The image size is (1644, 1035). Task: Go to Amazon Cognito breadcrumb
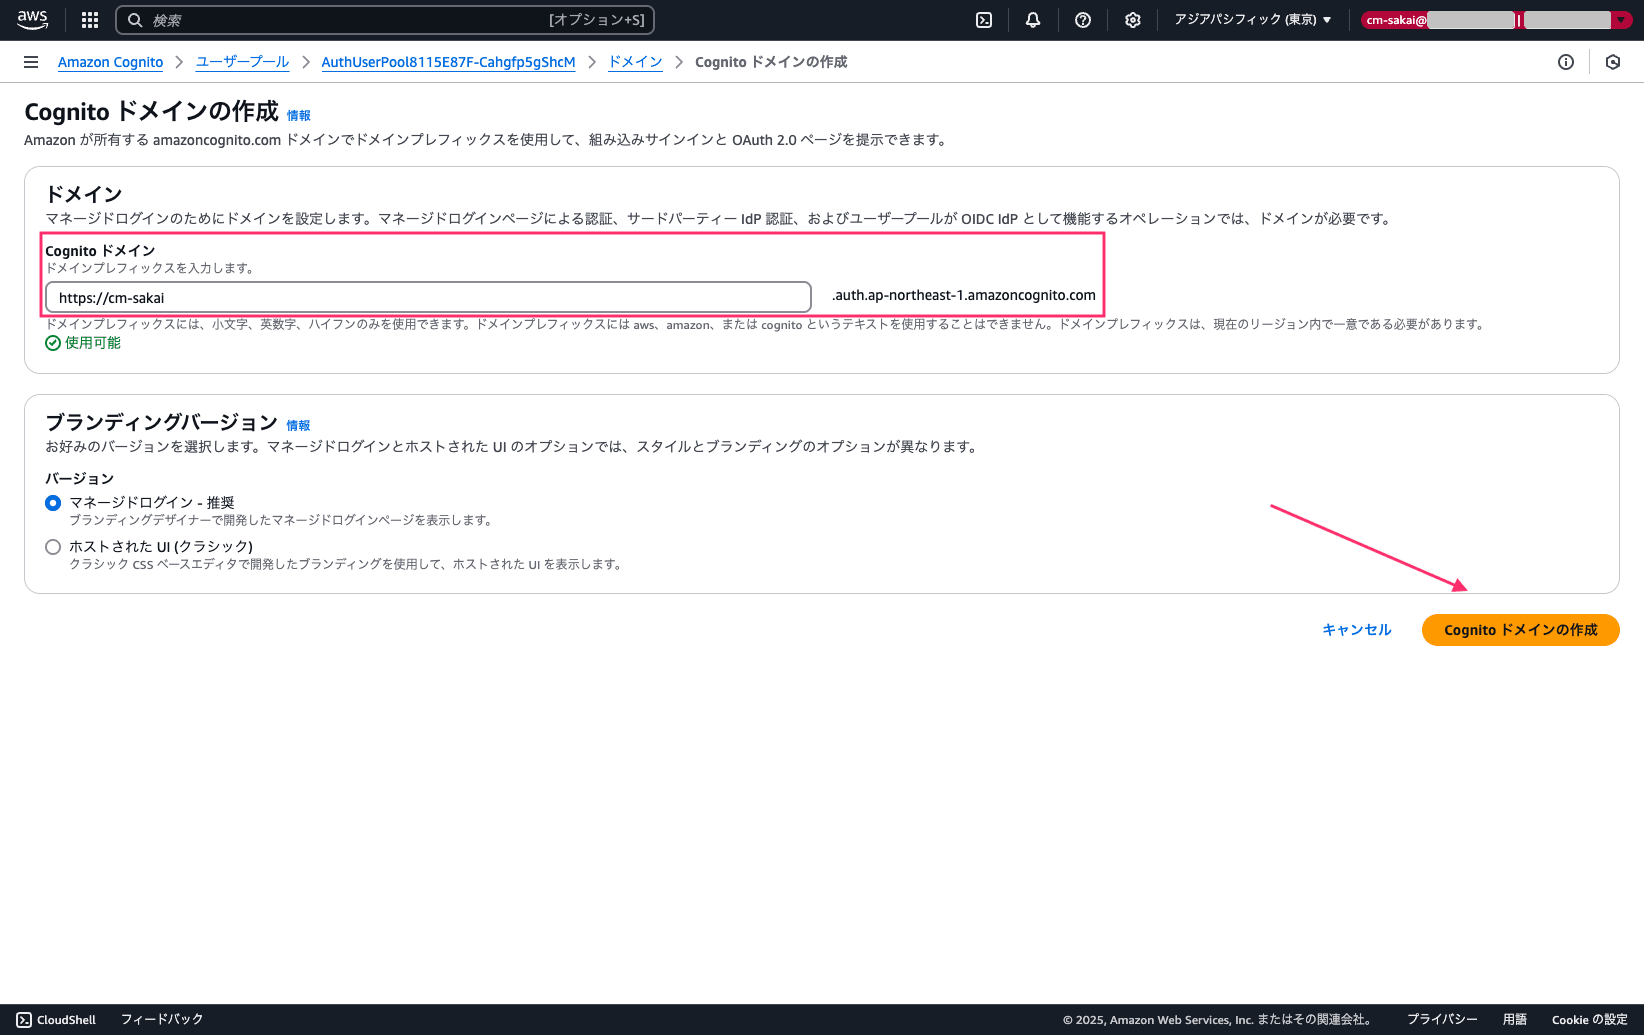[110, 62]
